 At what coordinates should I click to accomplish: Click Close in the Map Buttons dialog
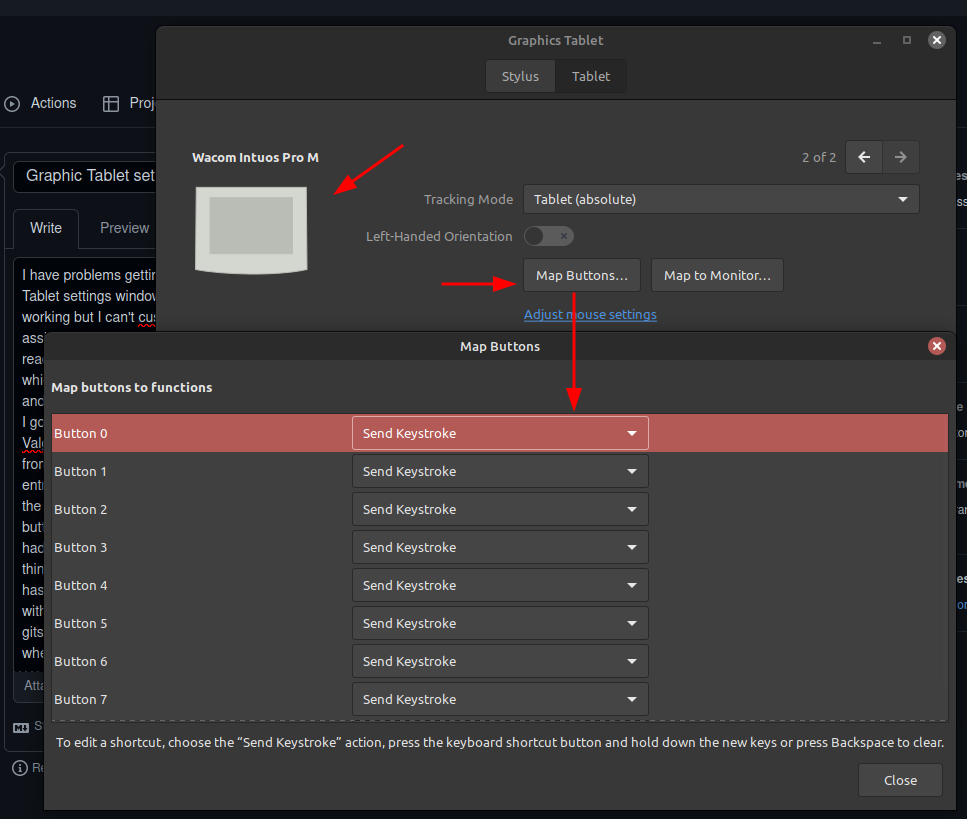pos(899,780)
